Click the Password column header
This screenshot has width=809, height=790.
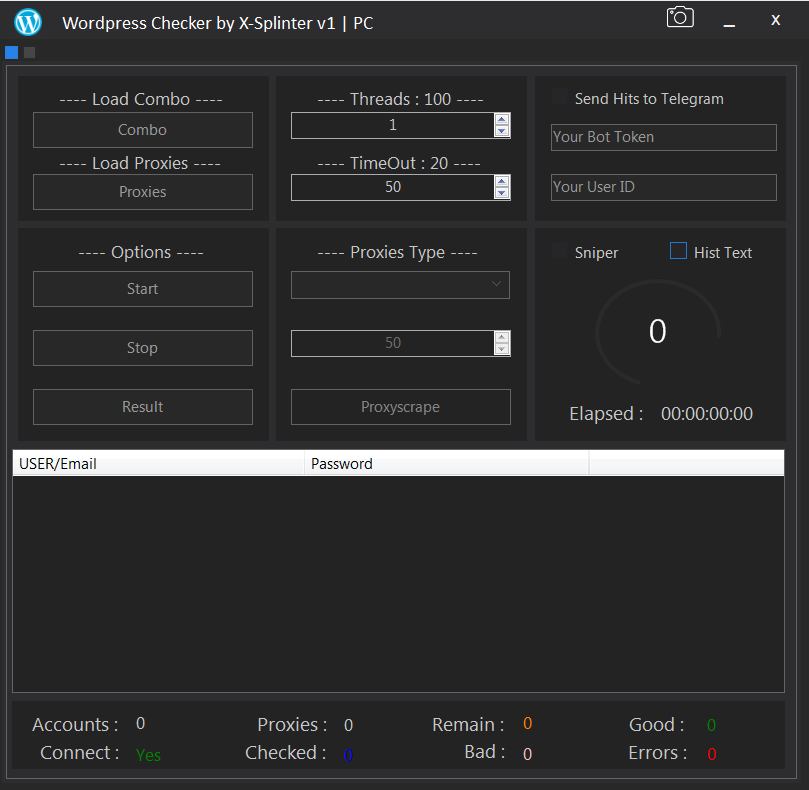[446, 463]
